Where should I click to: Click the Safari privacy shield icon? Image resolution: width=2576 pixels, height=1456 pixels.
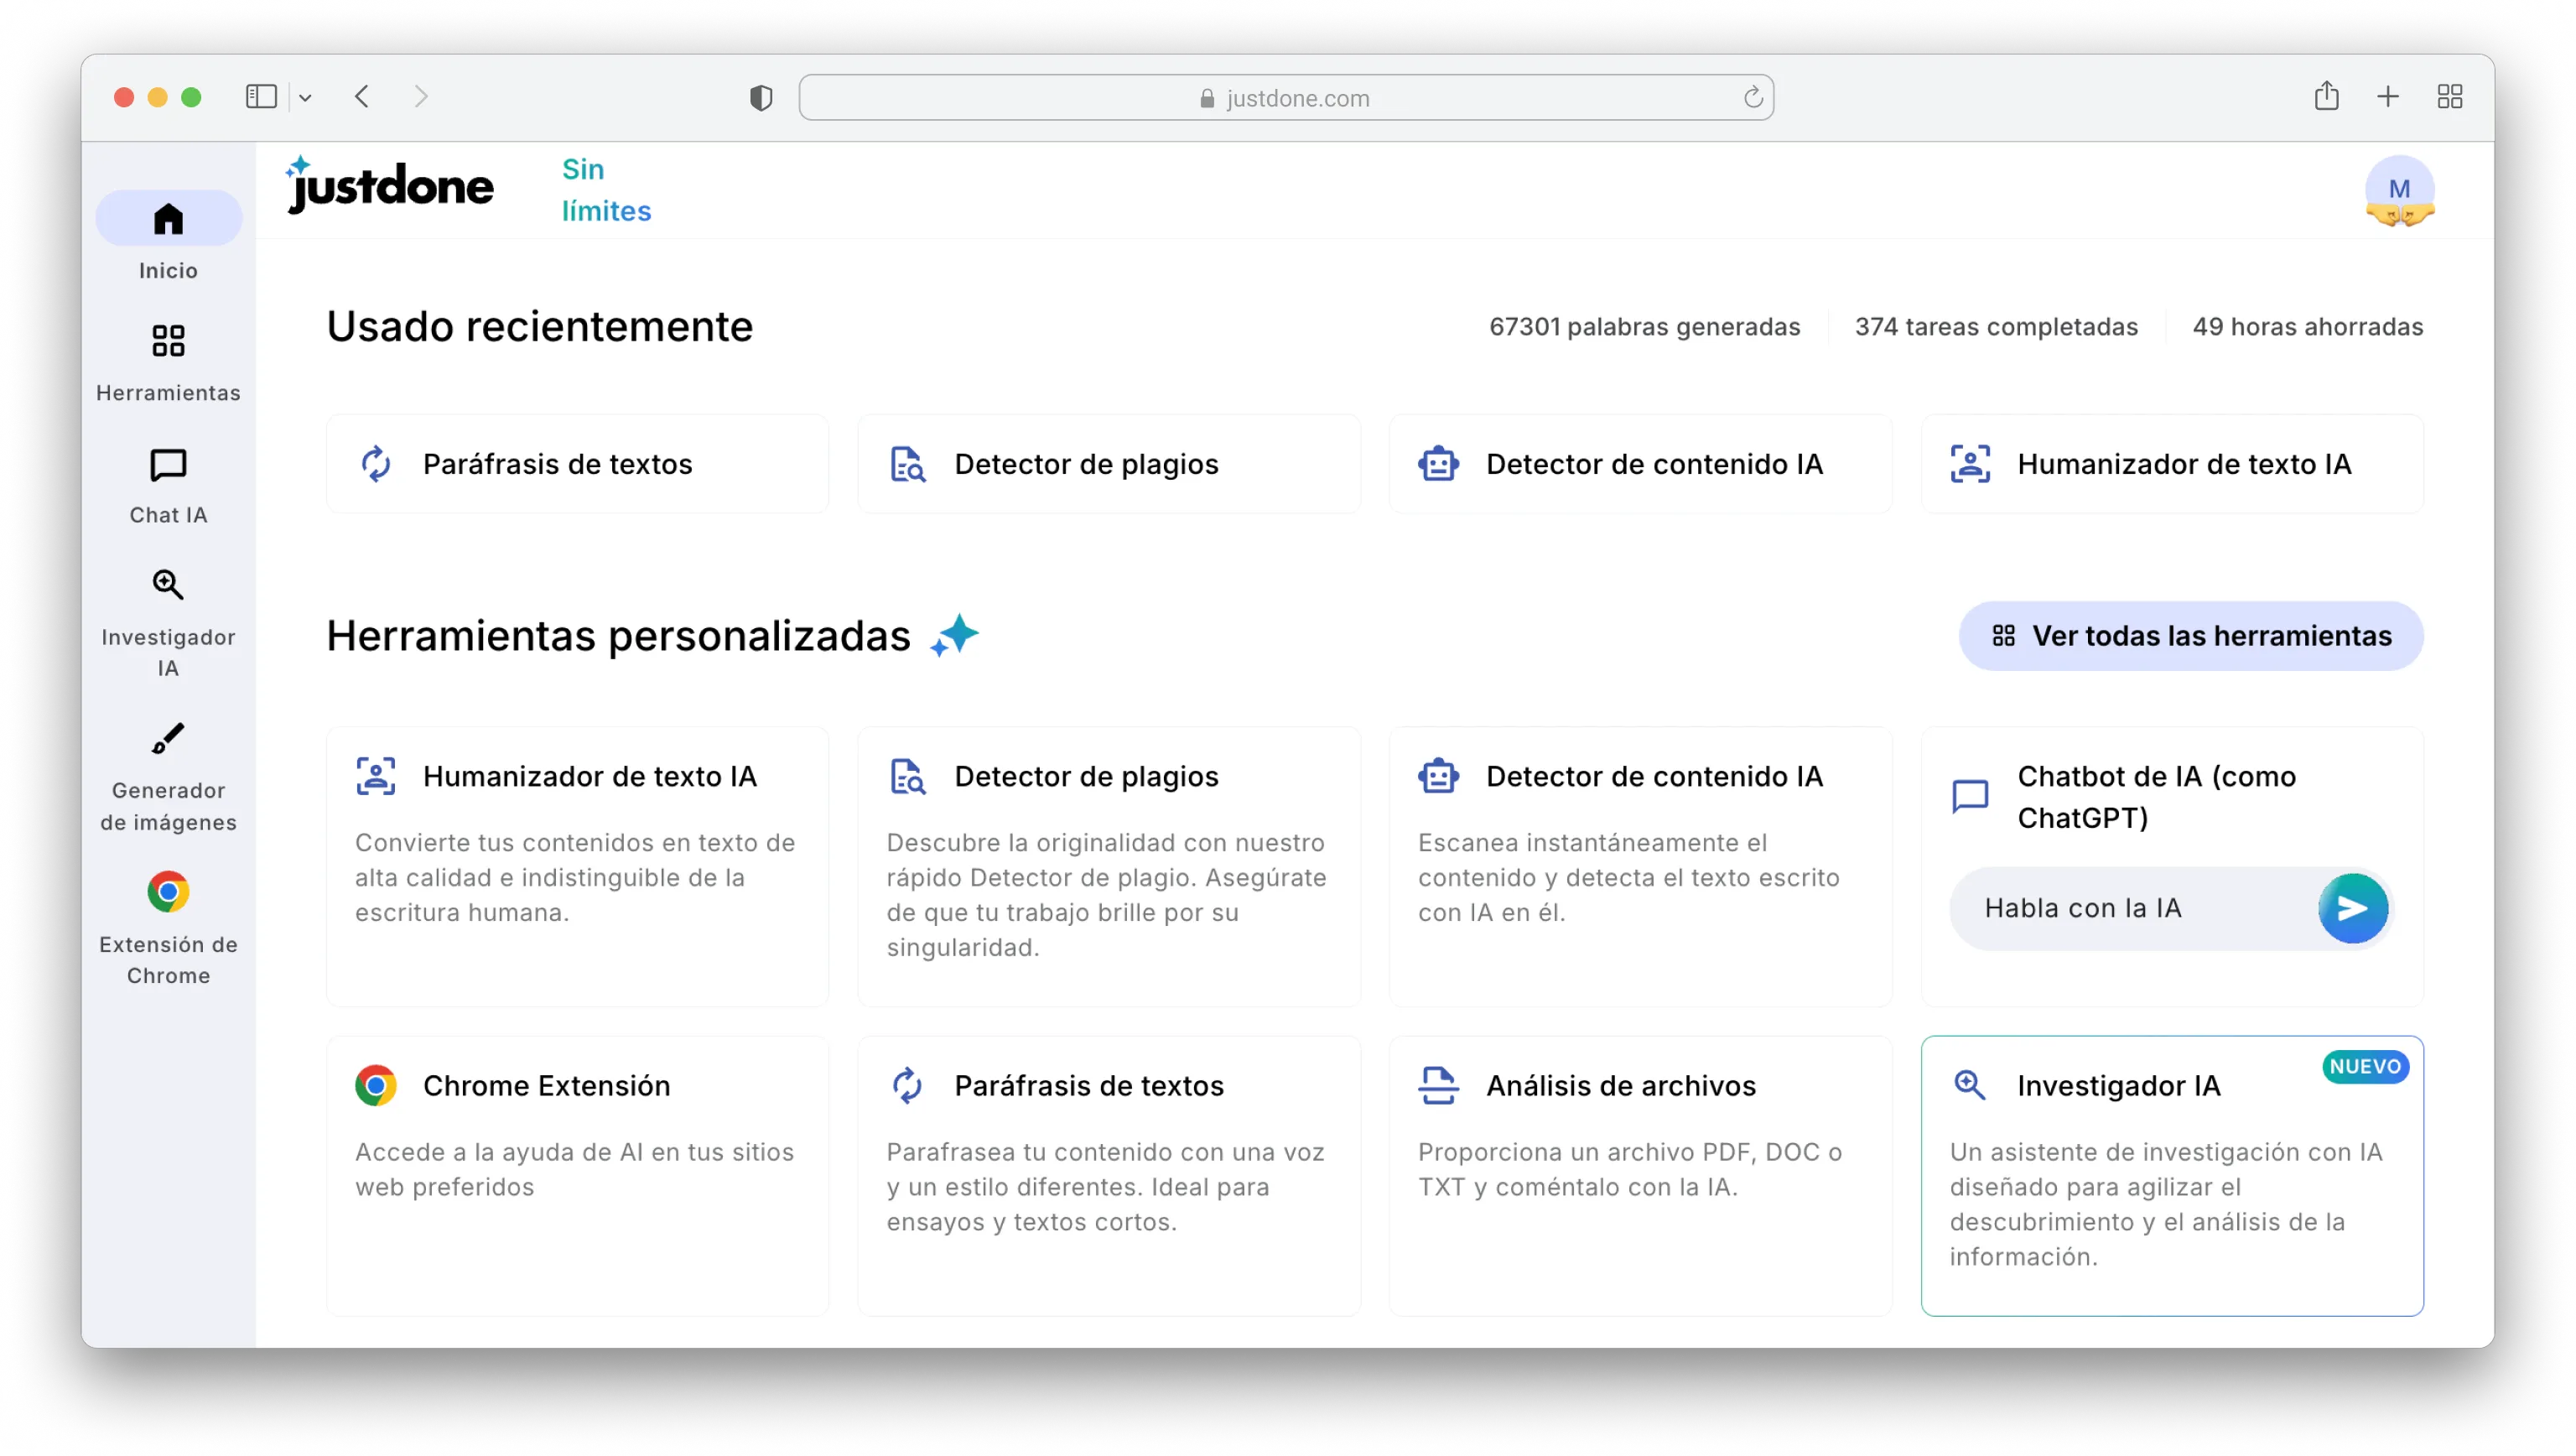761,97
